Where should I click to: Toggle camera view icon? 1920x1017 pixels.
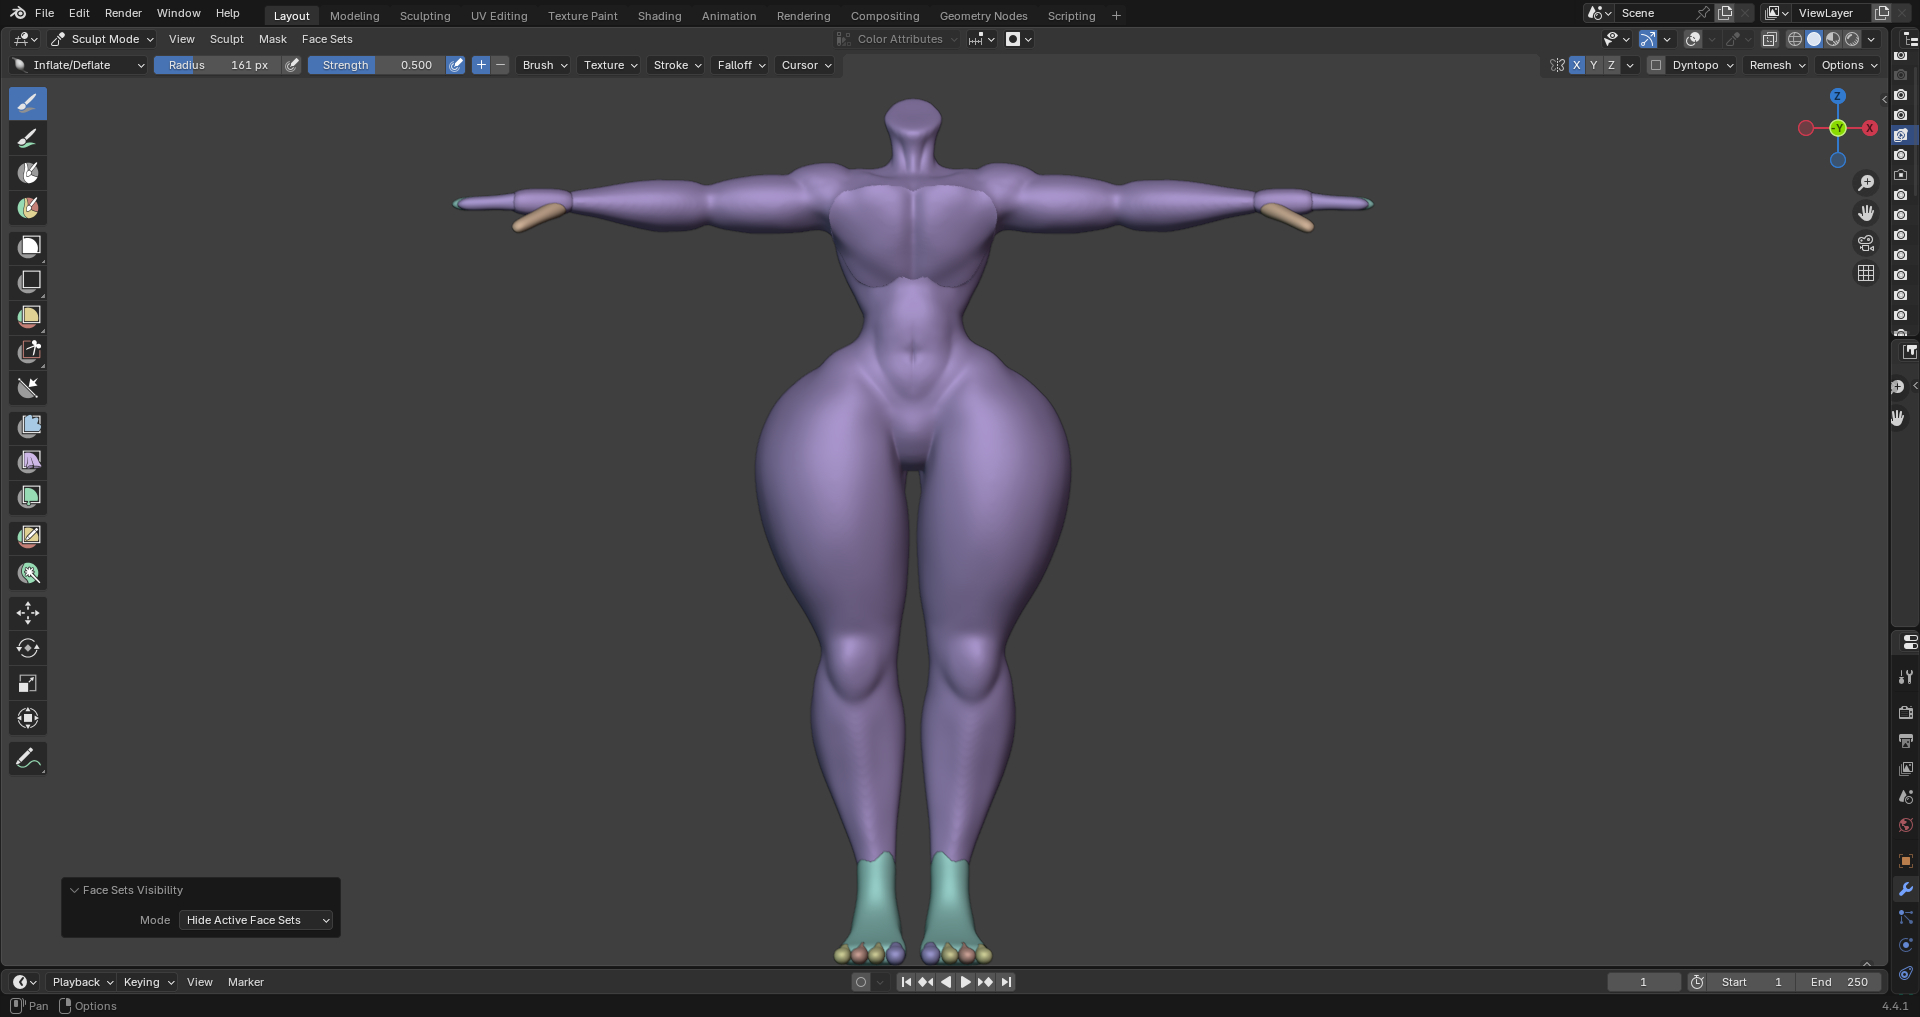[1866, 243]
